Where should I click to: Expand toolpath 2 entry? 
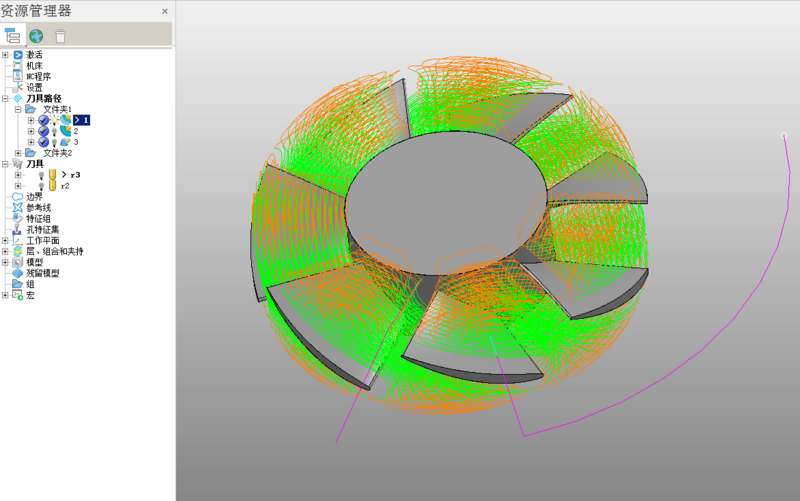coord(31,131)
